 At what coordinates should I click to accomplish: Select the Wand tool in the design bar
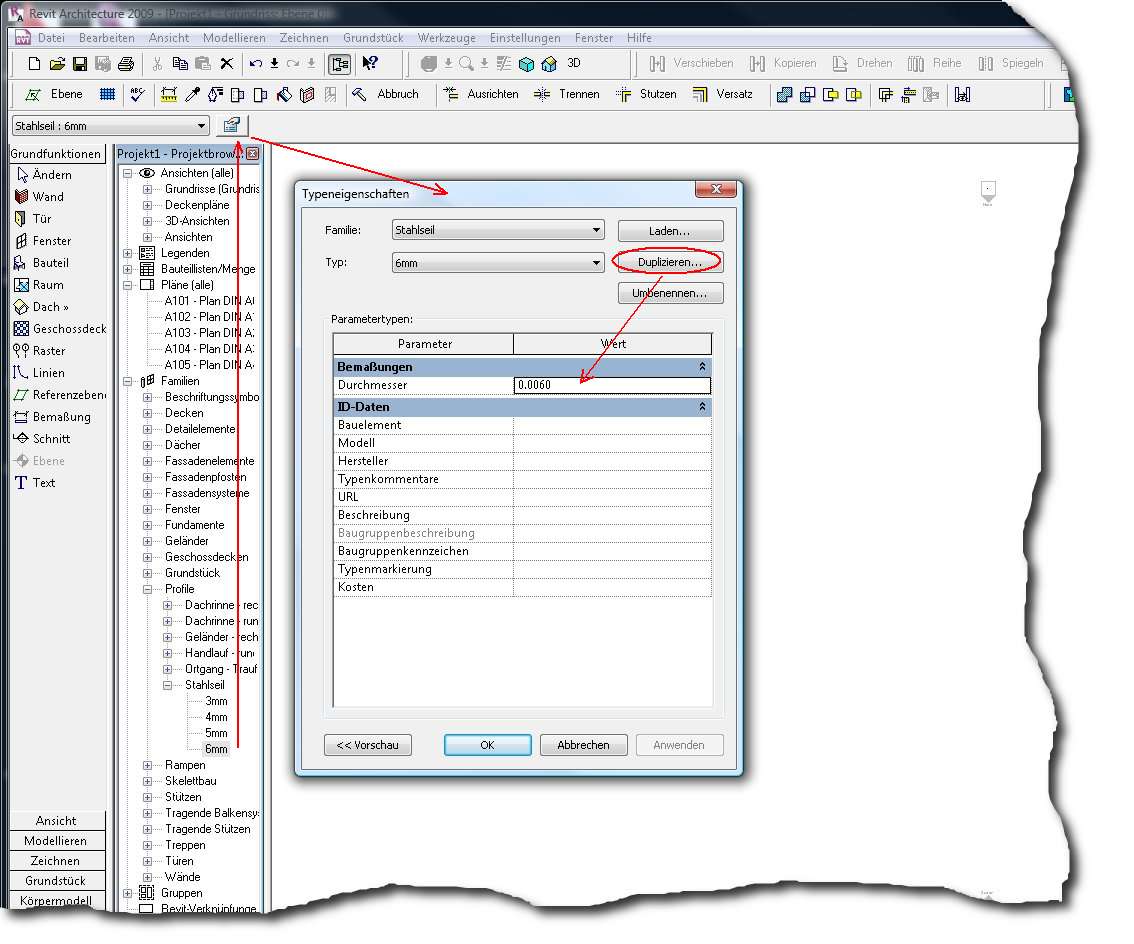click(40, 197)
